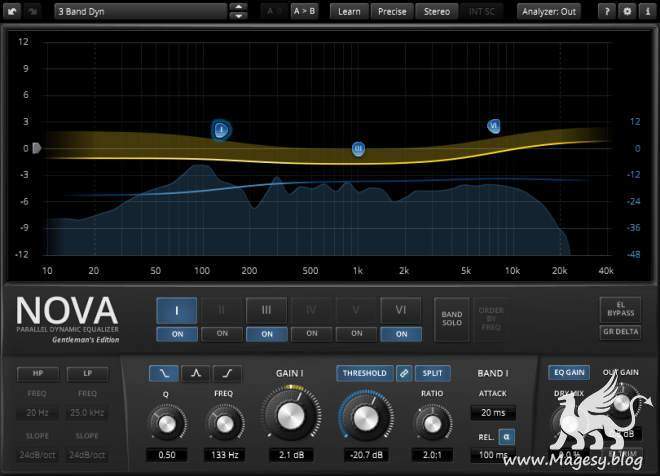Image resolution: width=660 pixels, height=476 pixels.
Task: Enable the HP filter
Action: point(38,373)
